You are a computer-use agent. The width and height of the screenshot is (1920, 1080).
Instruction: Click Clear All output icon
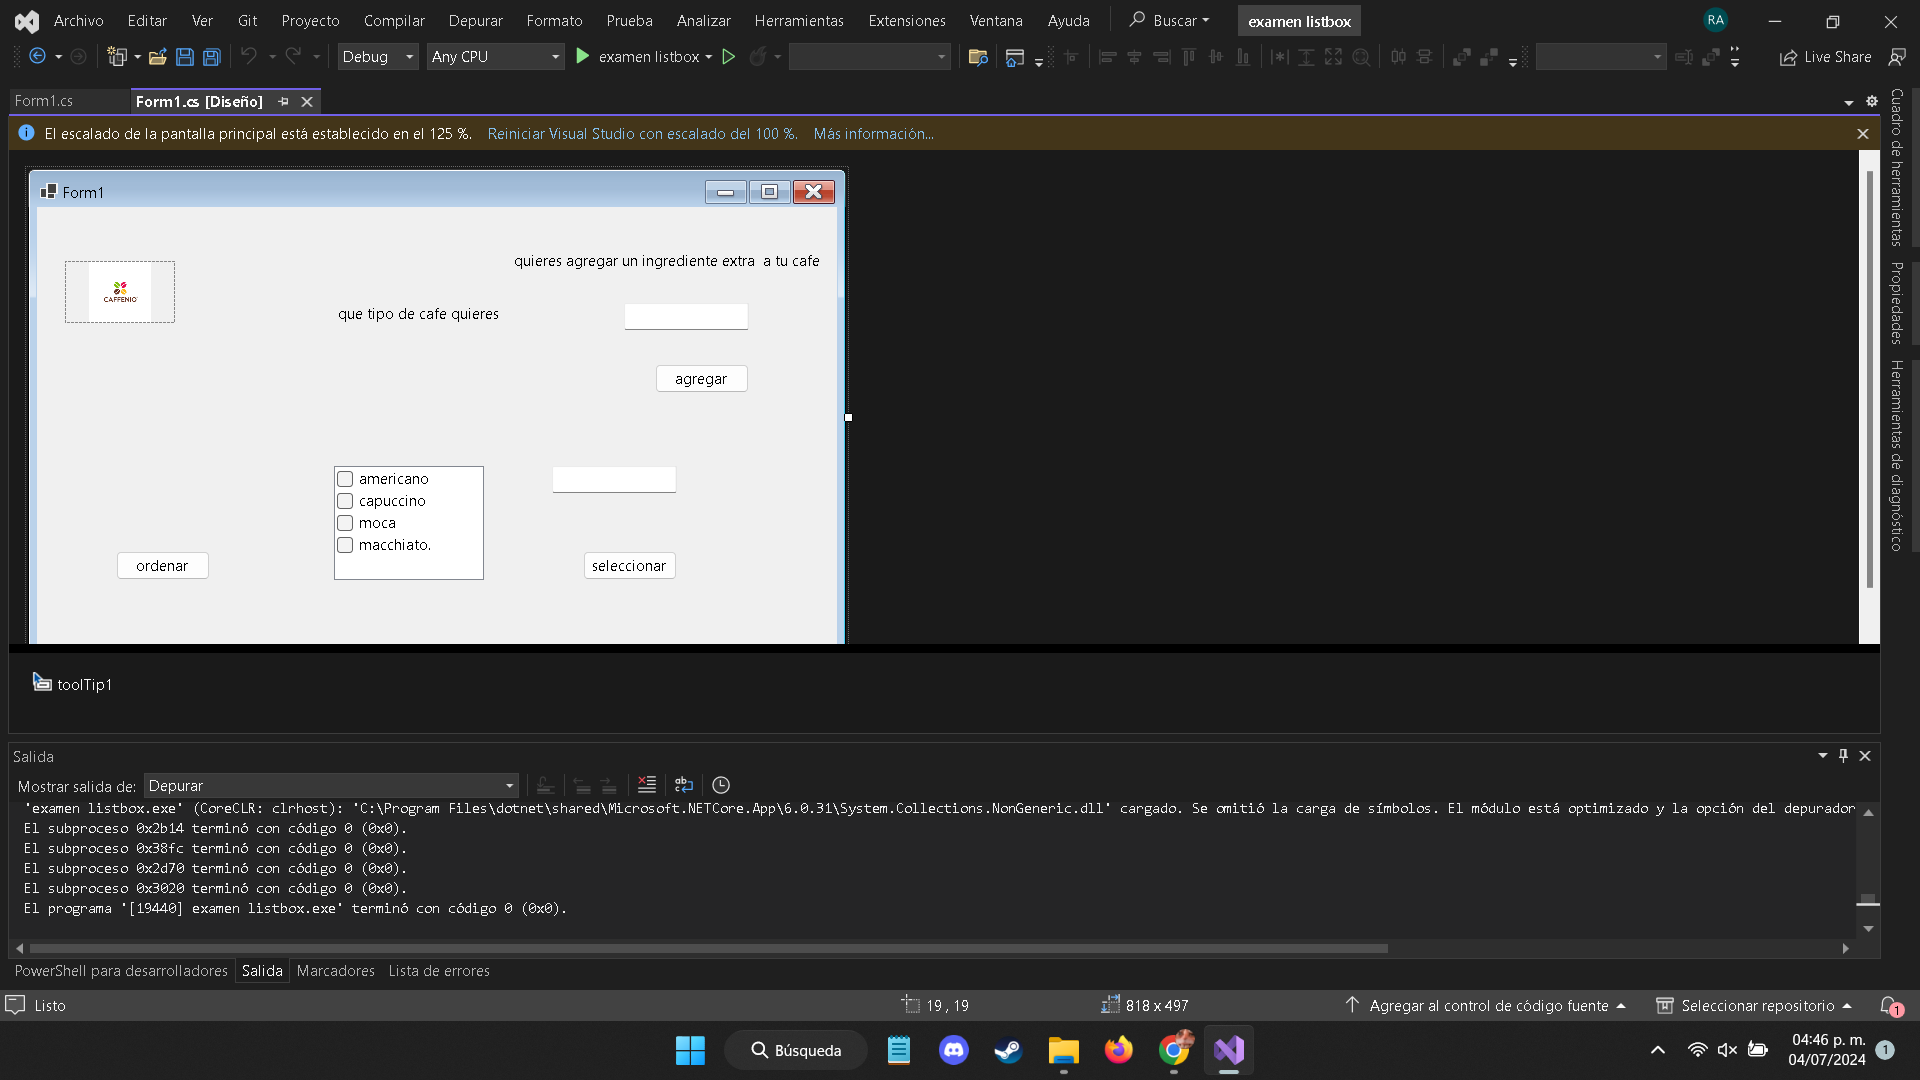[x=647, y=785]
